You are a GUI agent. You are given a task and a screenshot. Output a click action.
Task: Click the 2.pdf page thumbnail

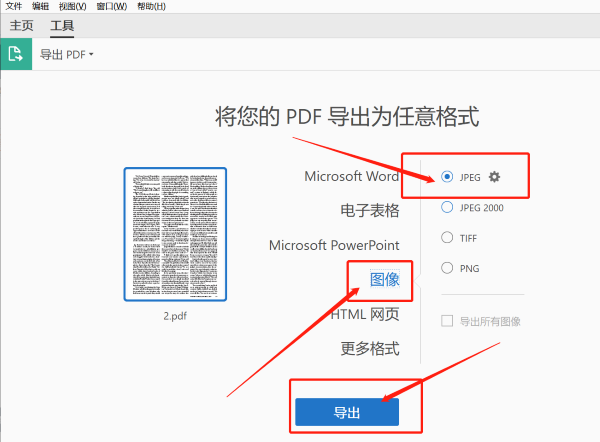pos(175,234)
